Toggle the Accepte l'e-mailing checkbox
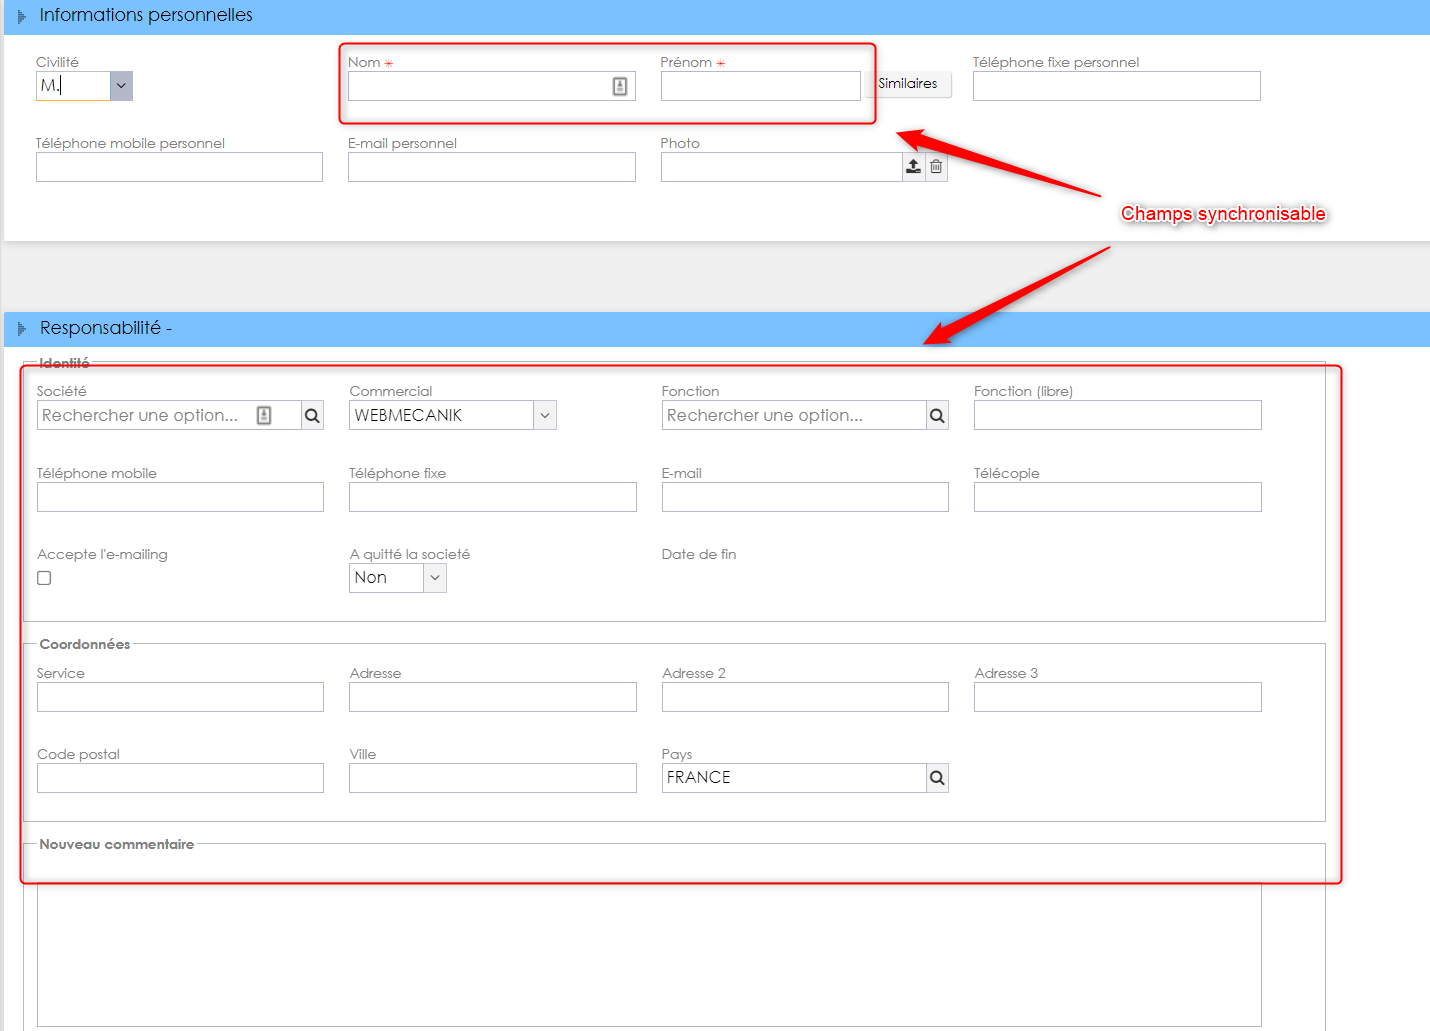Image resolution: width=1430 pixels, height=1031 pixels. (x=44, y=578)
